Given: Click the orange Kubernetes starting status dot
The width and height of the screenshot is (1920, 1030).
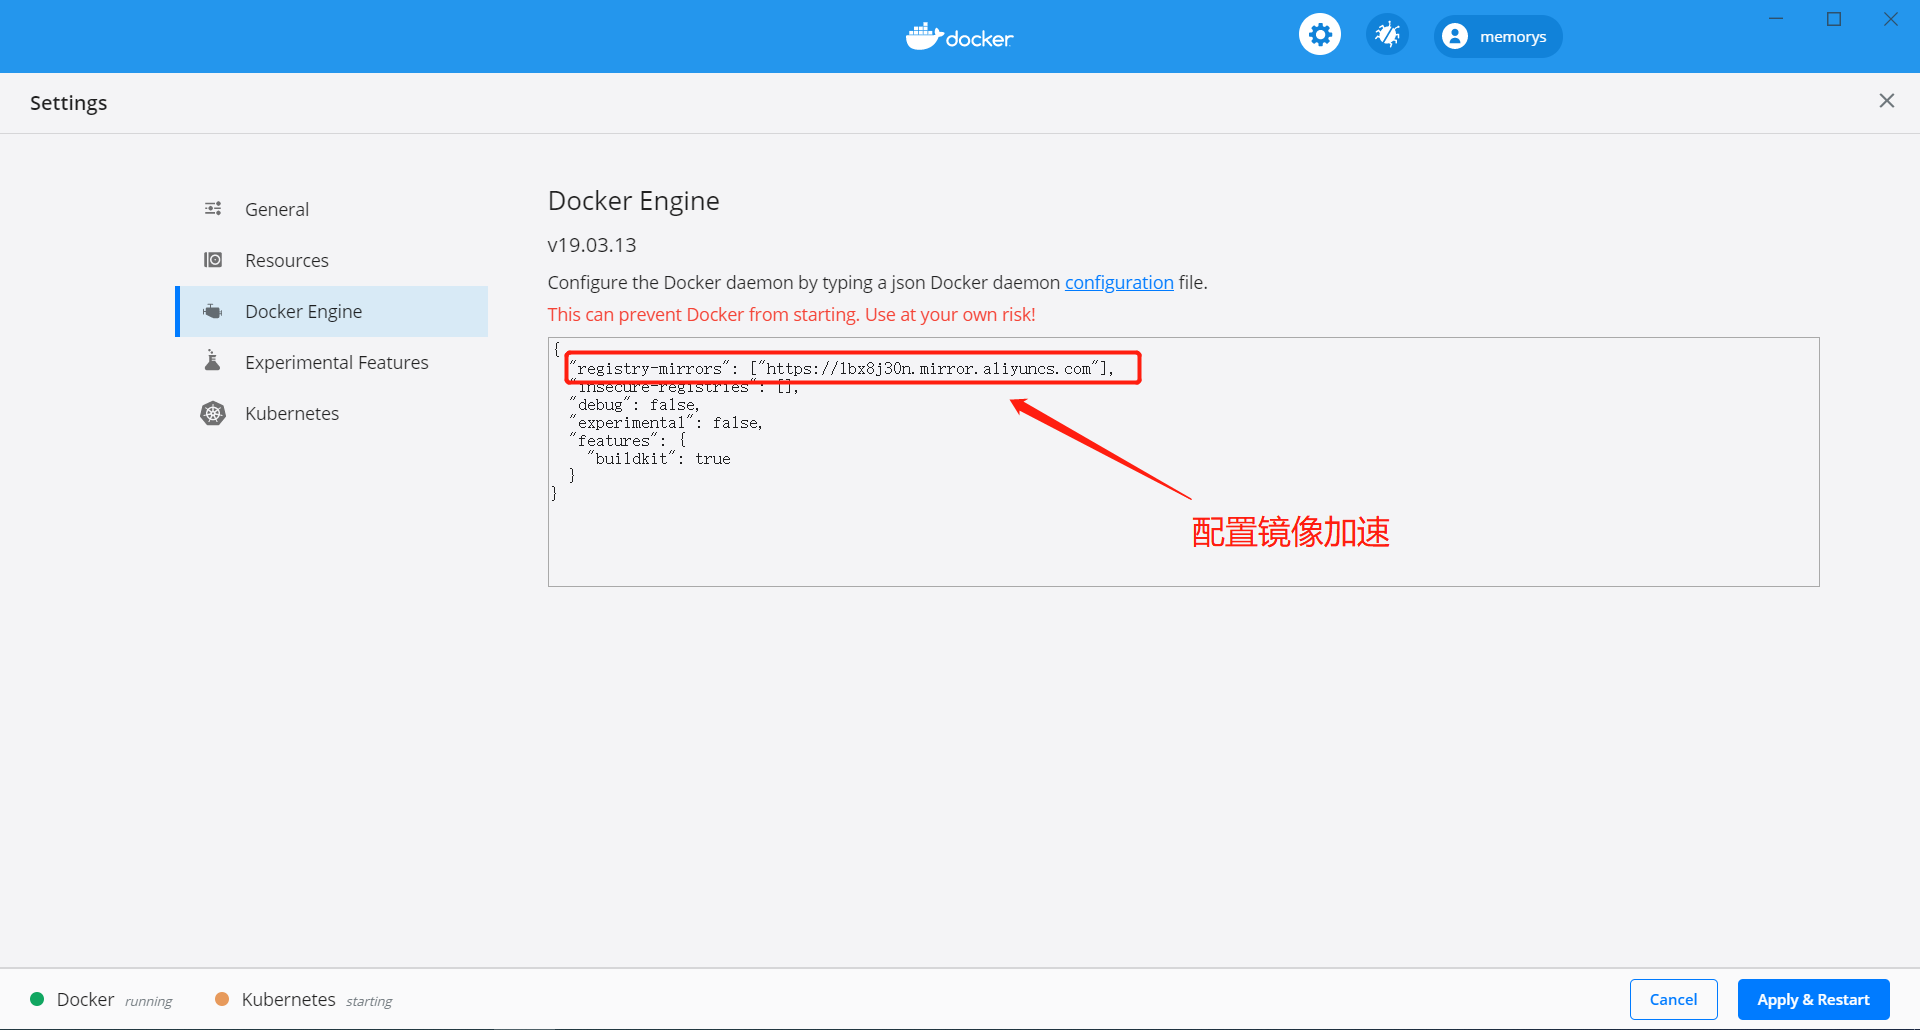Looking at the screenshot, I should [x=222, y=999].
